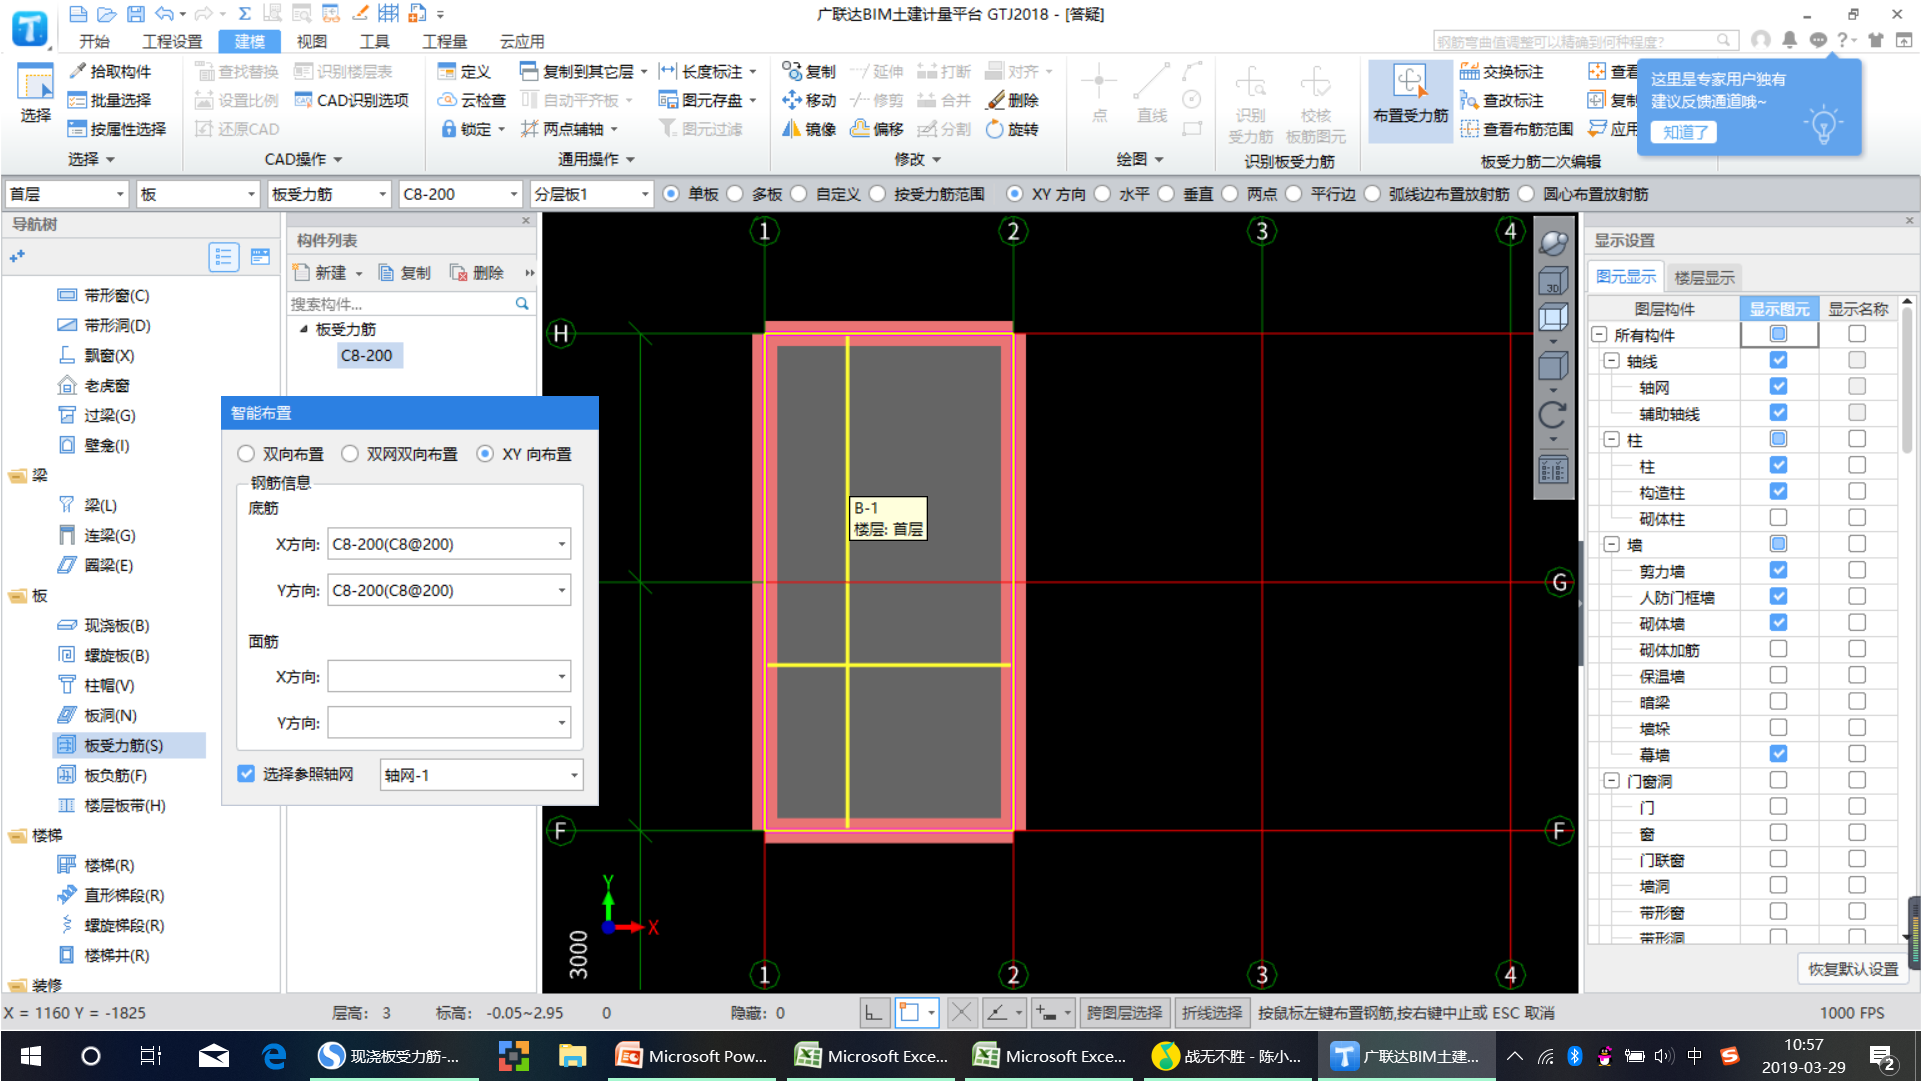The image size is (1922, 1082).
Task: Click the 搜索构件 search input field
Action: 400,303
